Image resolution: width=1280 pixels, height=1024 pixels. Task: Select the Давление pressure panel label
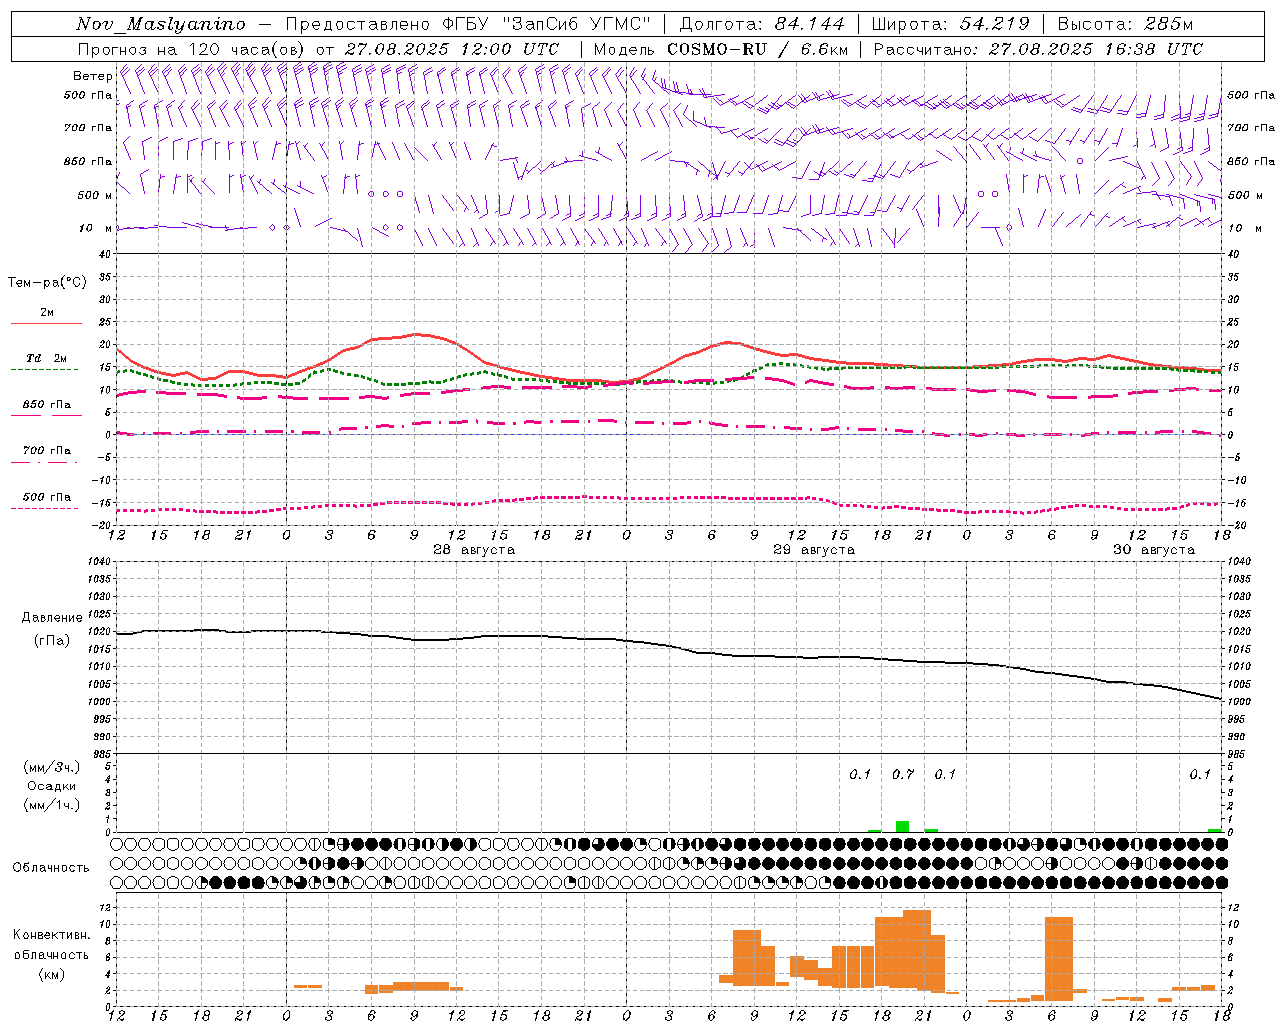52,618
